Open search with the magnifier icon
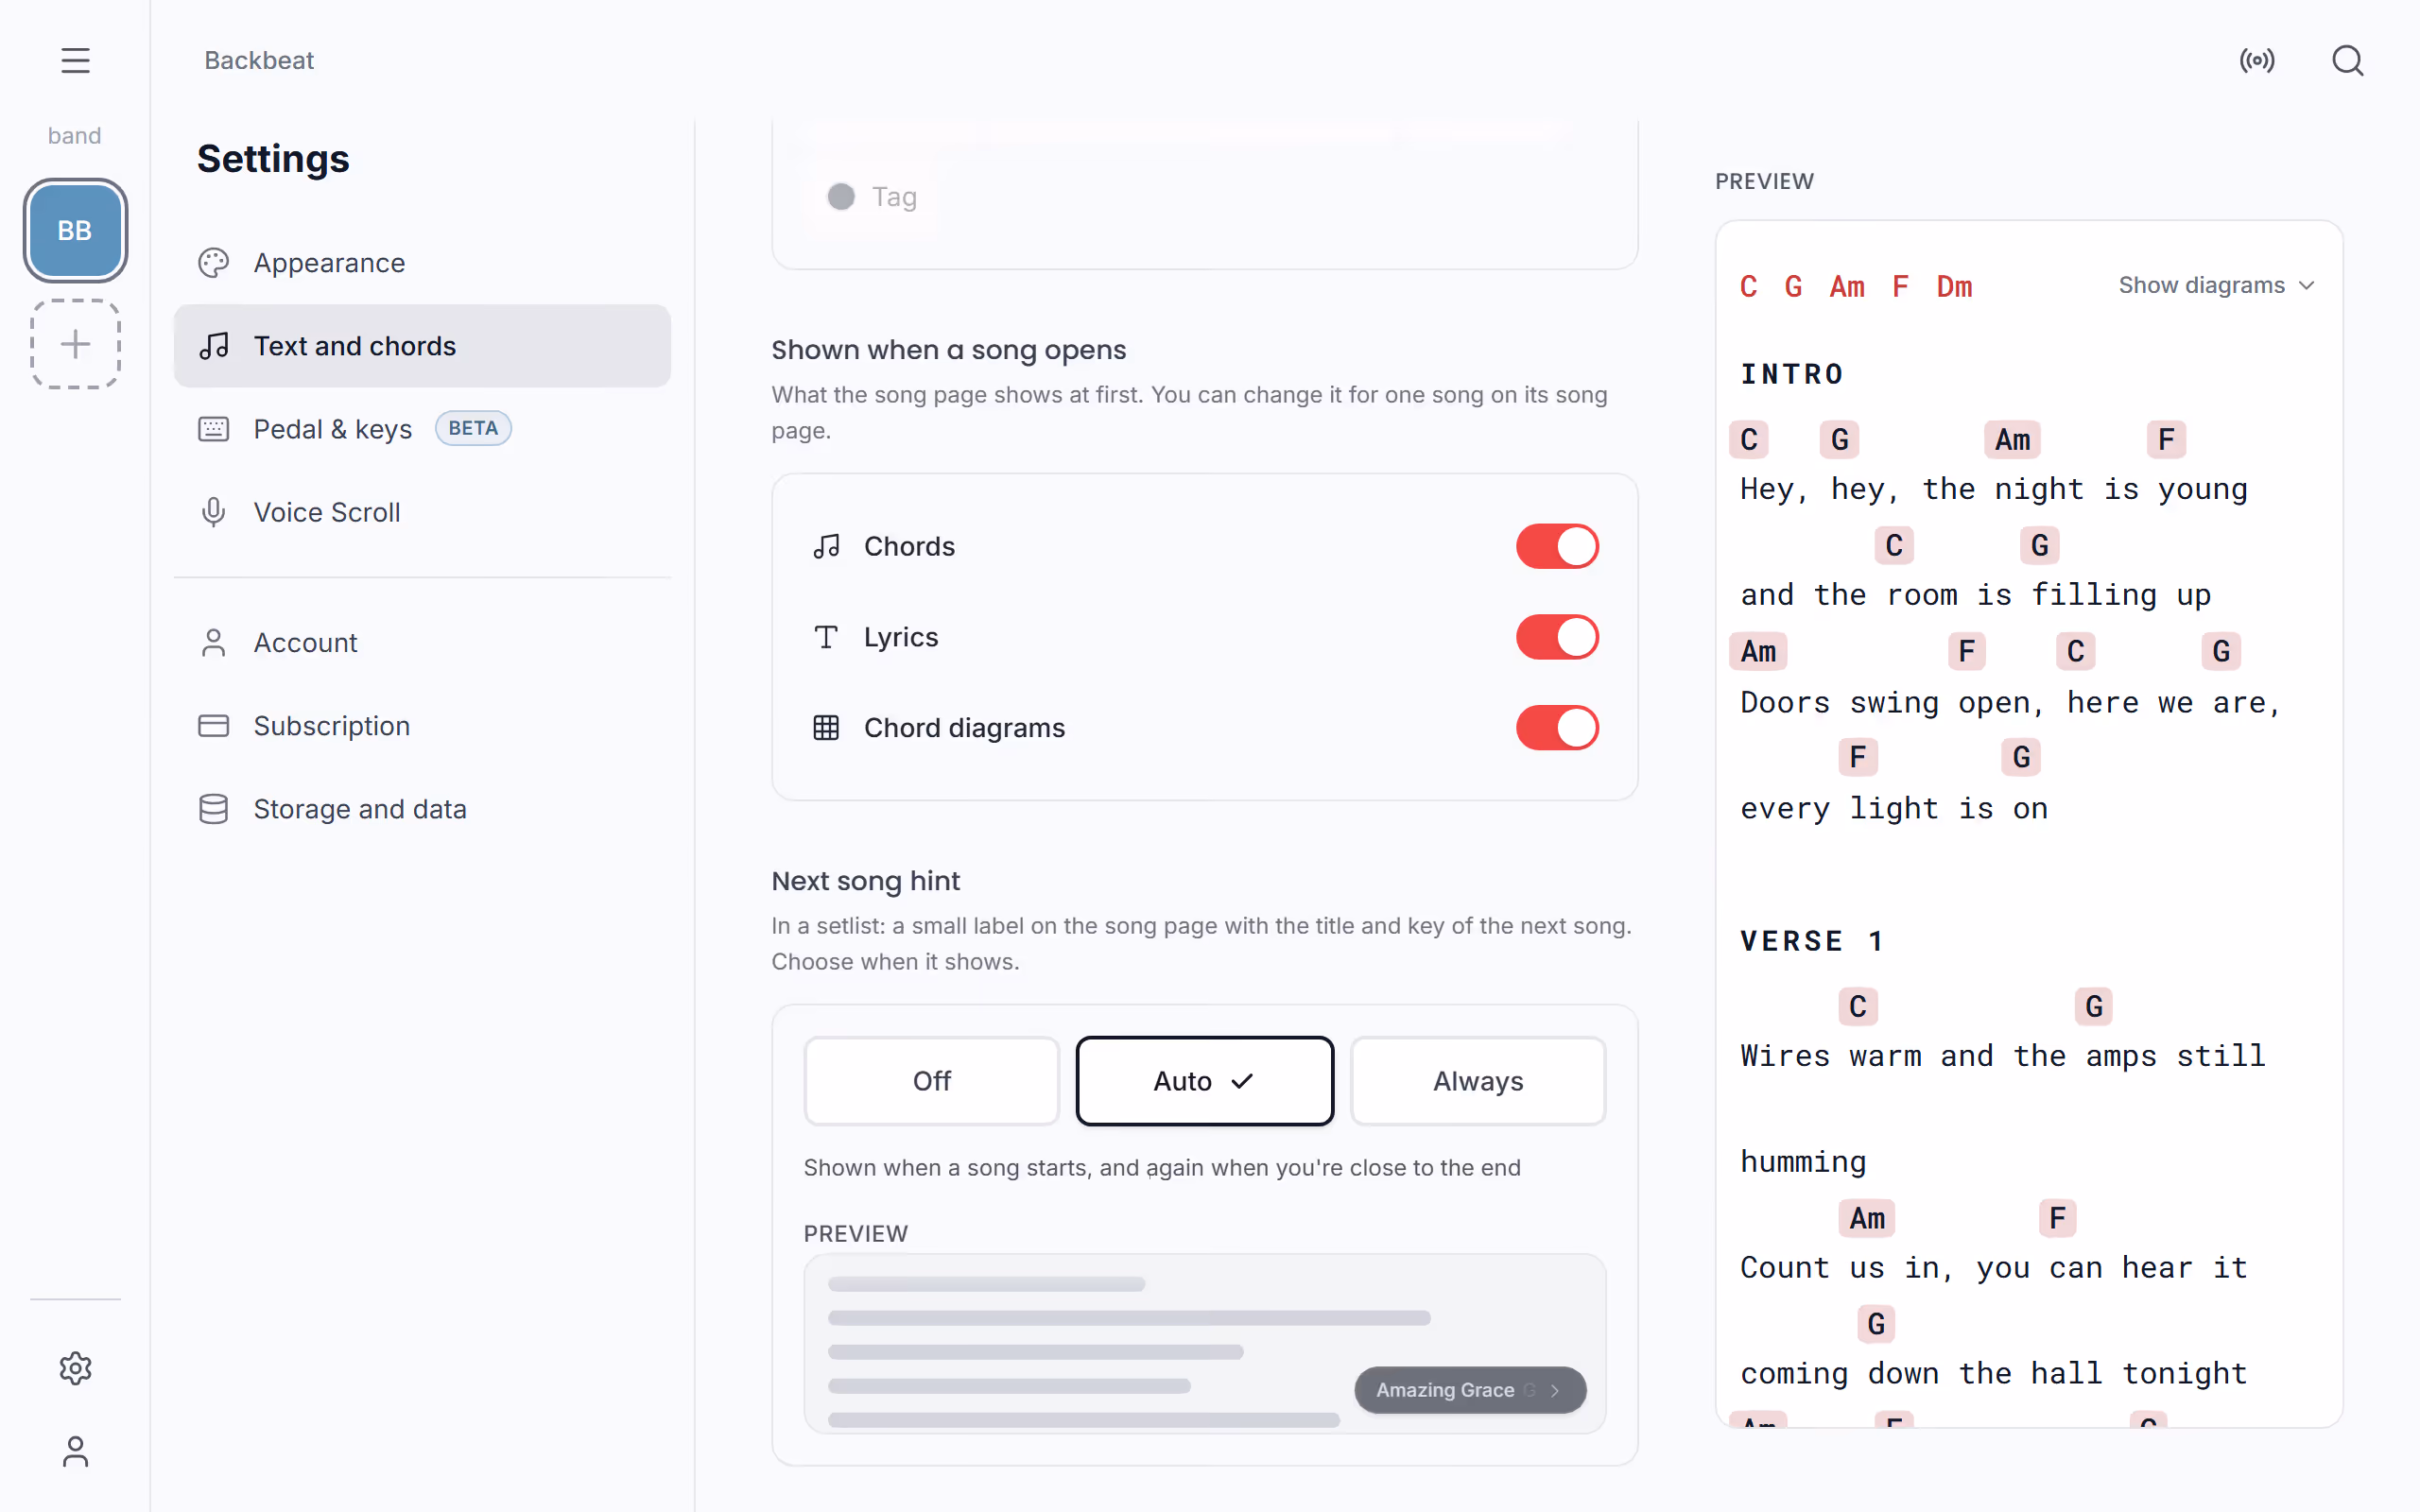This screenshot has height=1512, width=2420. 2348,61
